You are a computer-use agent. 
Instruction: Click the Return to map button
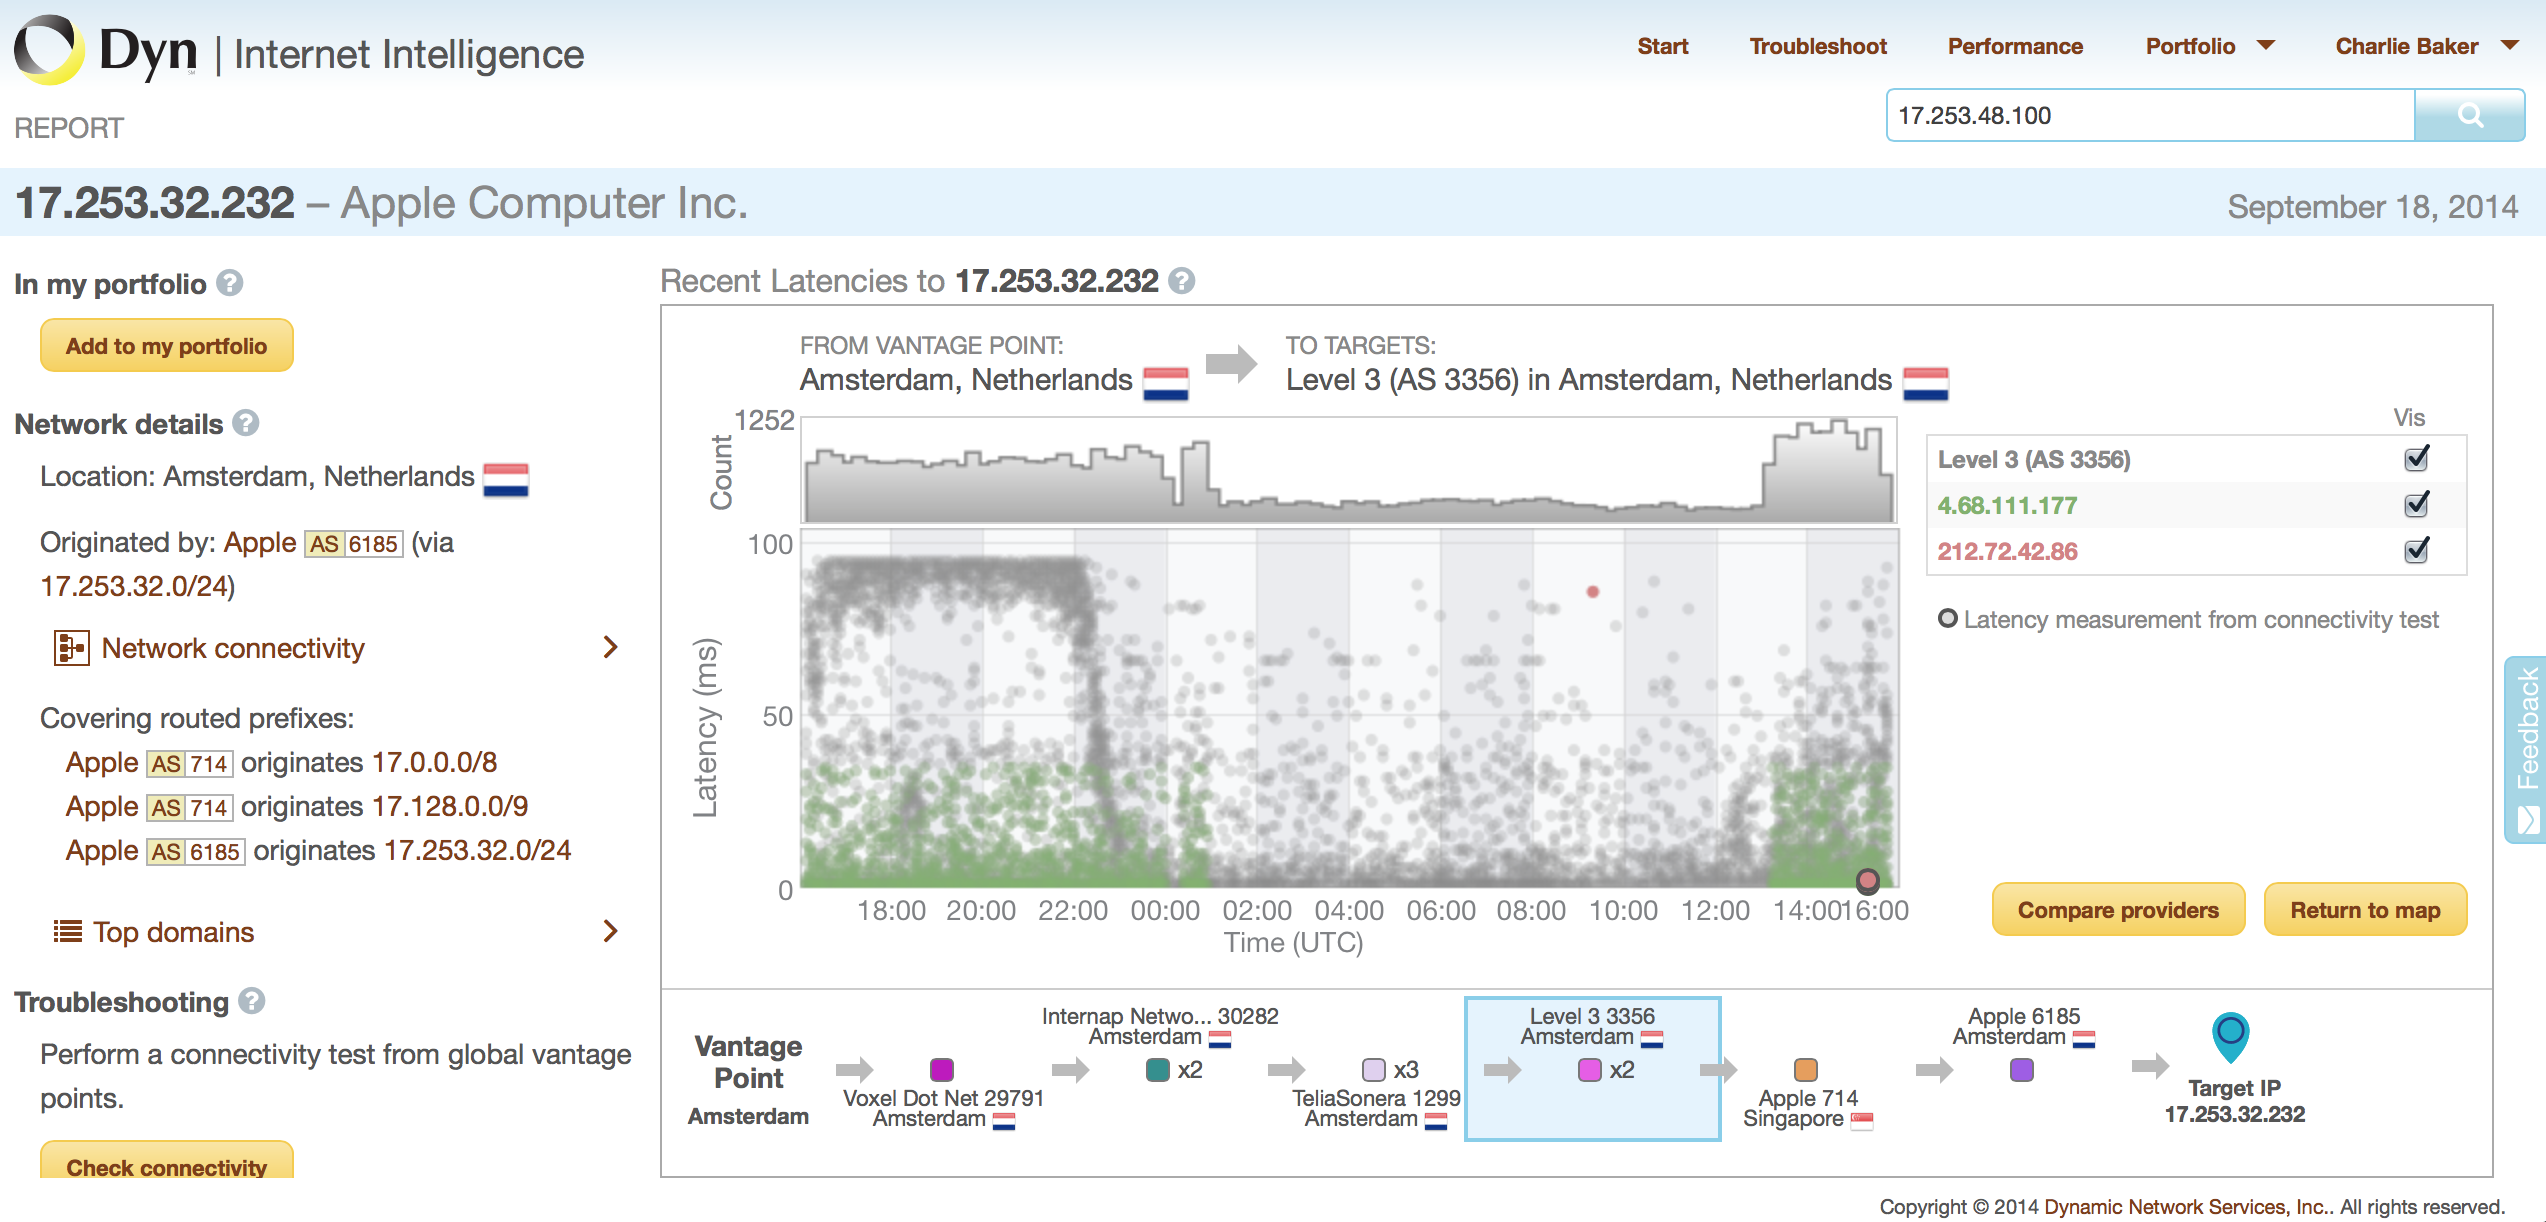(2365, 910)
